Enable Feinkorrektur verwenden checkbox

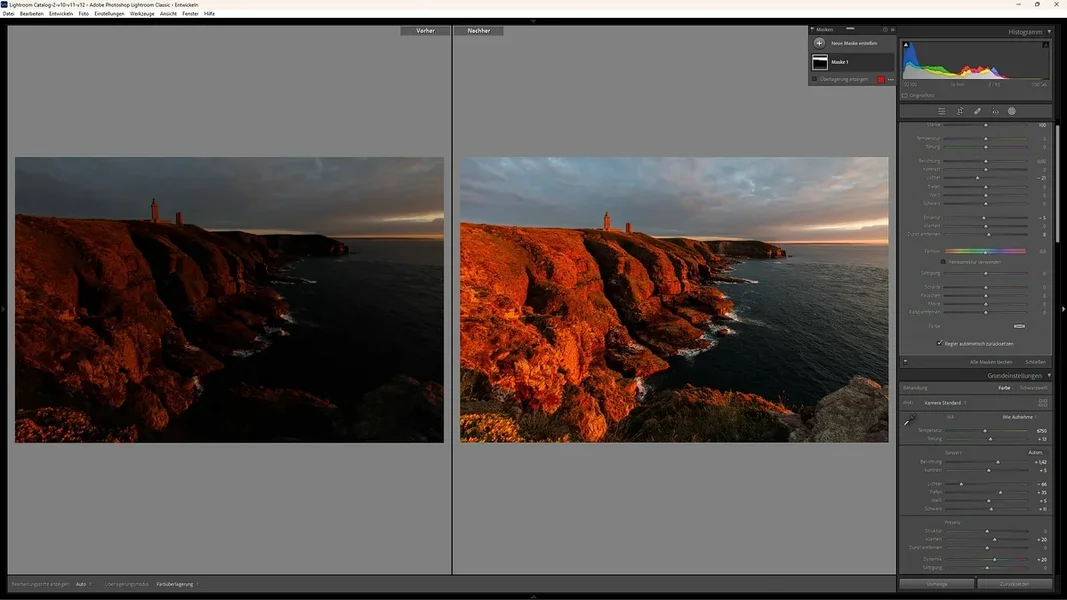tap(943, 262)
